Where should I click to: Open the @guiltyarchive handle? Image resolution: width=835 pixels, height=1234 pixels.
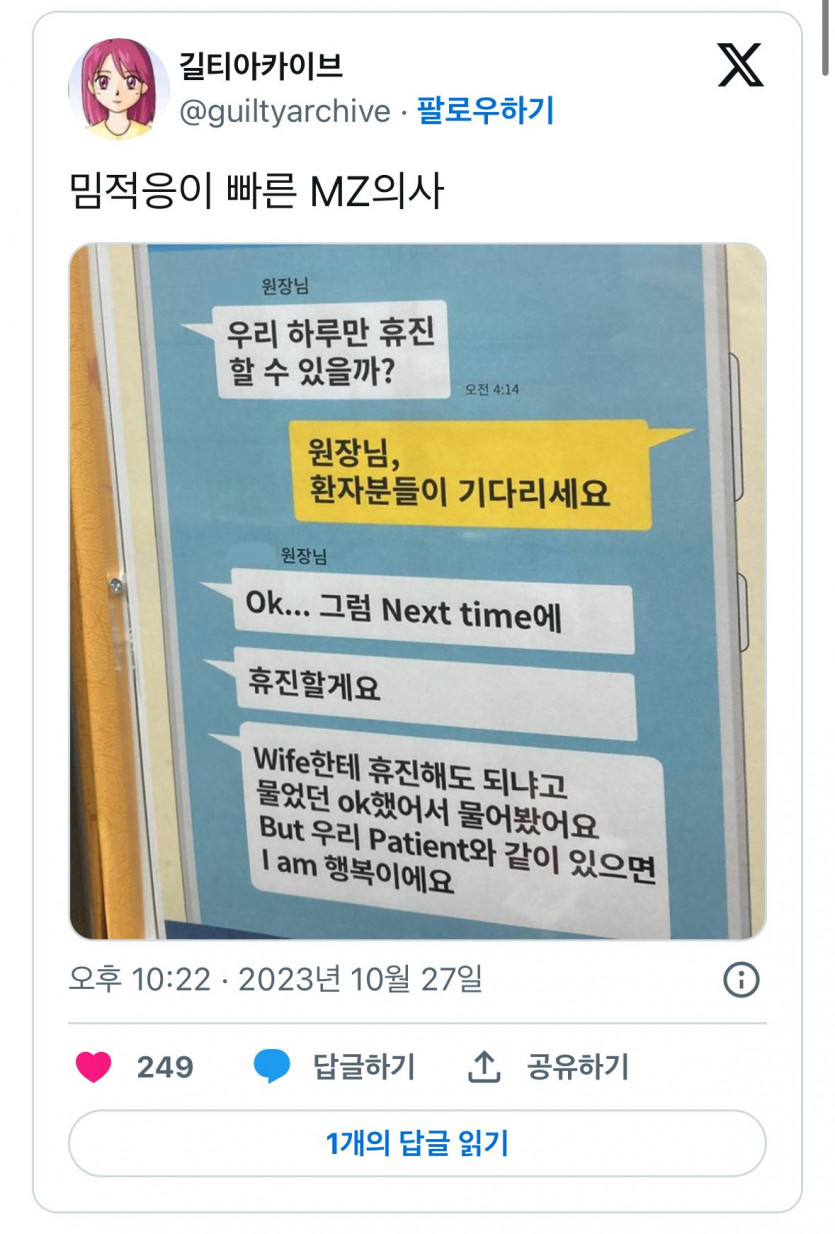tap(285, 111)
